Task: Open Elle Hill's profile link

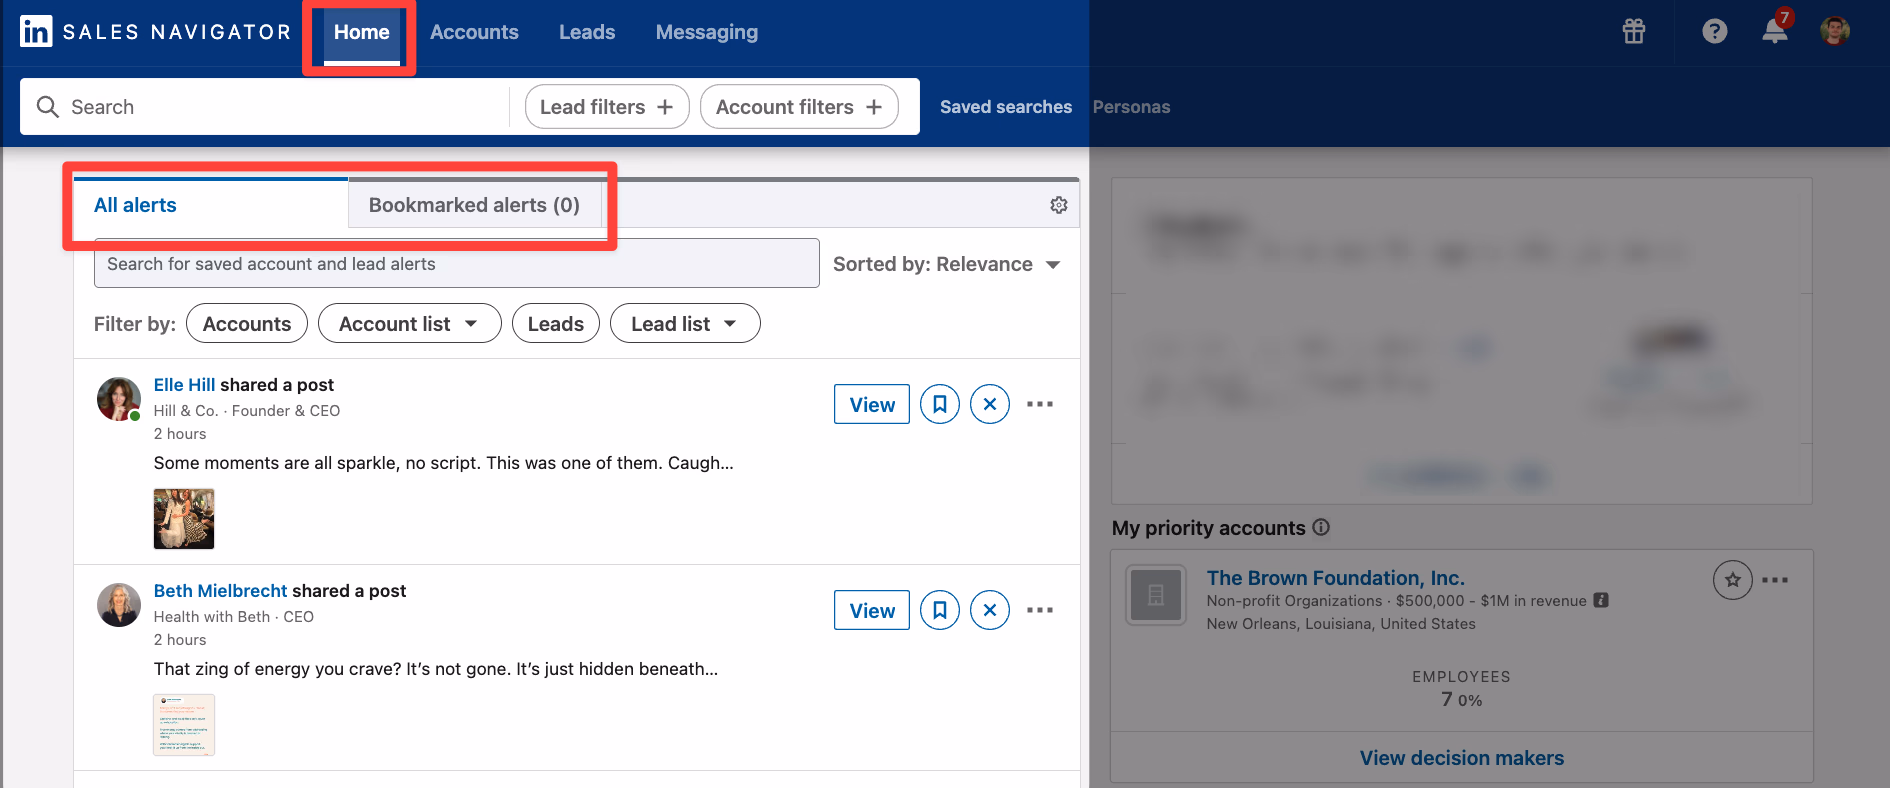Action: pyautogui.click(x=184, y=385)
